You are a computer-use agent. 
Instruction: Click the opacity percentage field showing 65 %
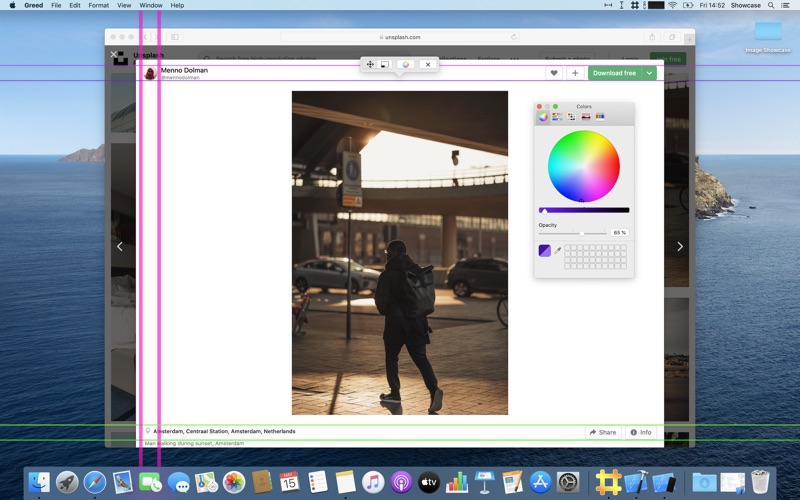coord(620,233)
